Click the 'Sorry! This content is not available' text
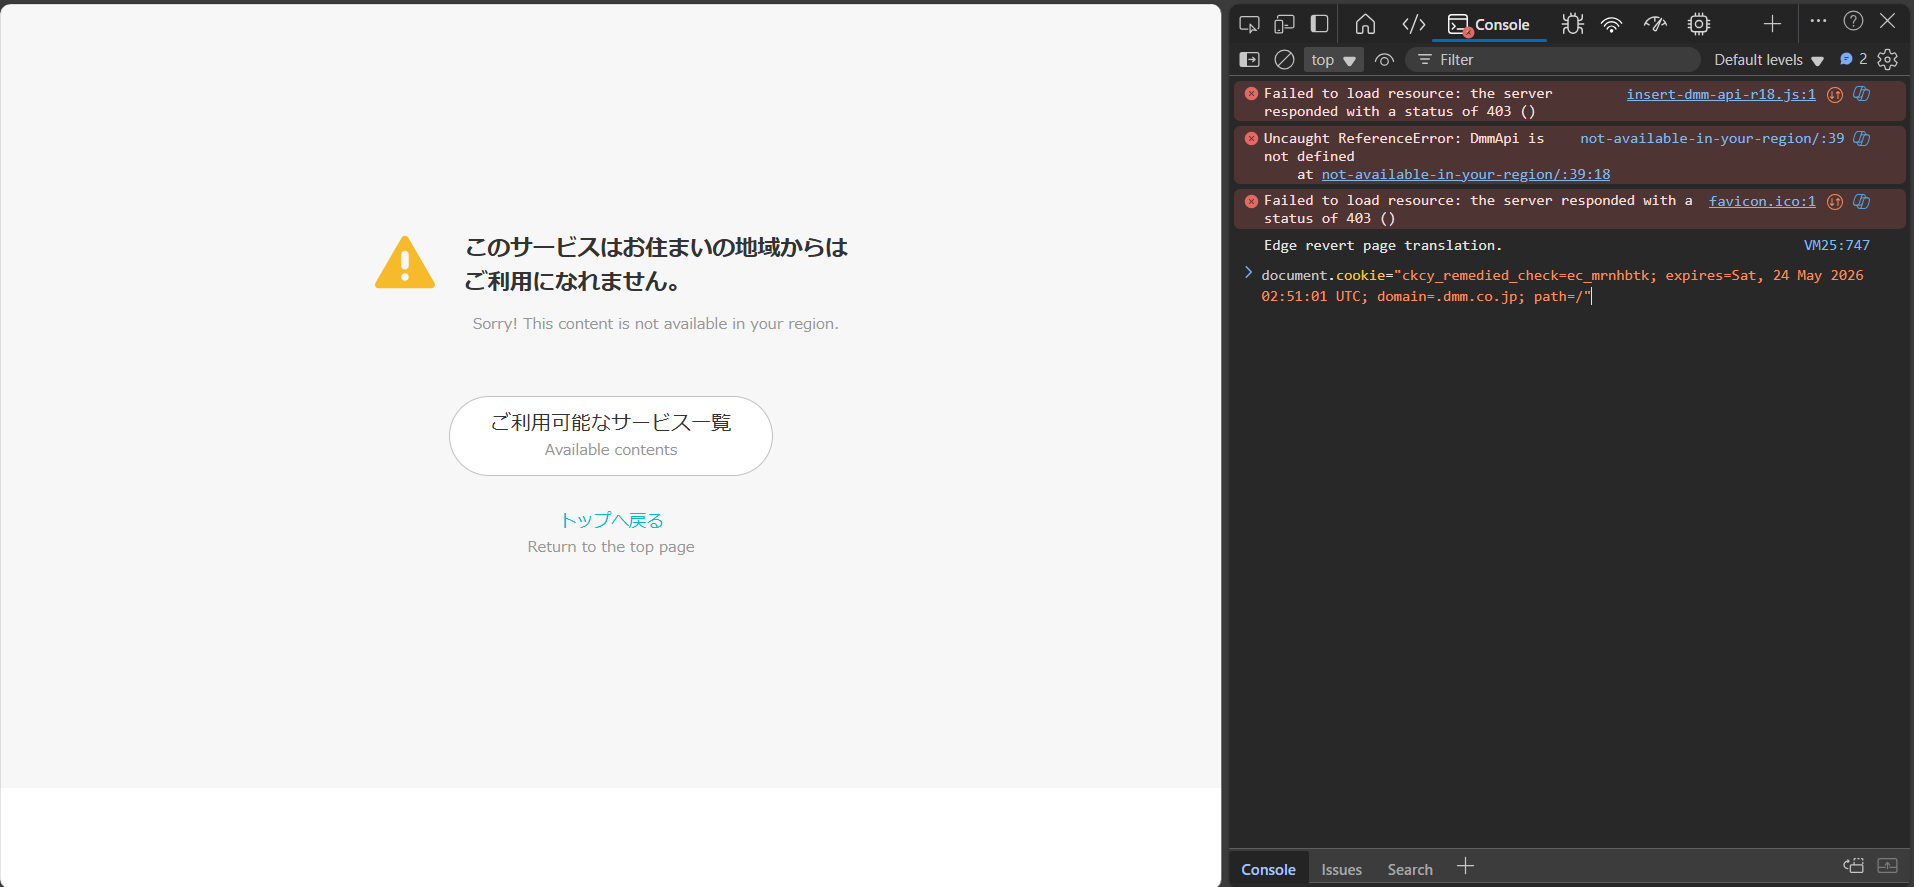The width and height of the screenshot is (1914, 887). tap(656, 324)
